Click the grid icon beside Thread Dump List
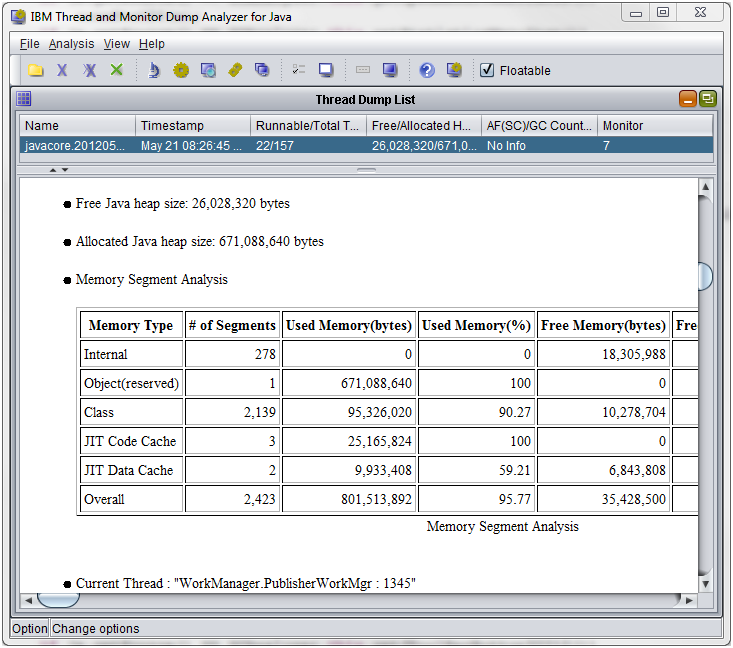This screenshot has width=733, height=648. [24, 99]
